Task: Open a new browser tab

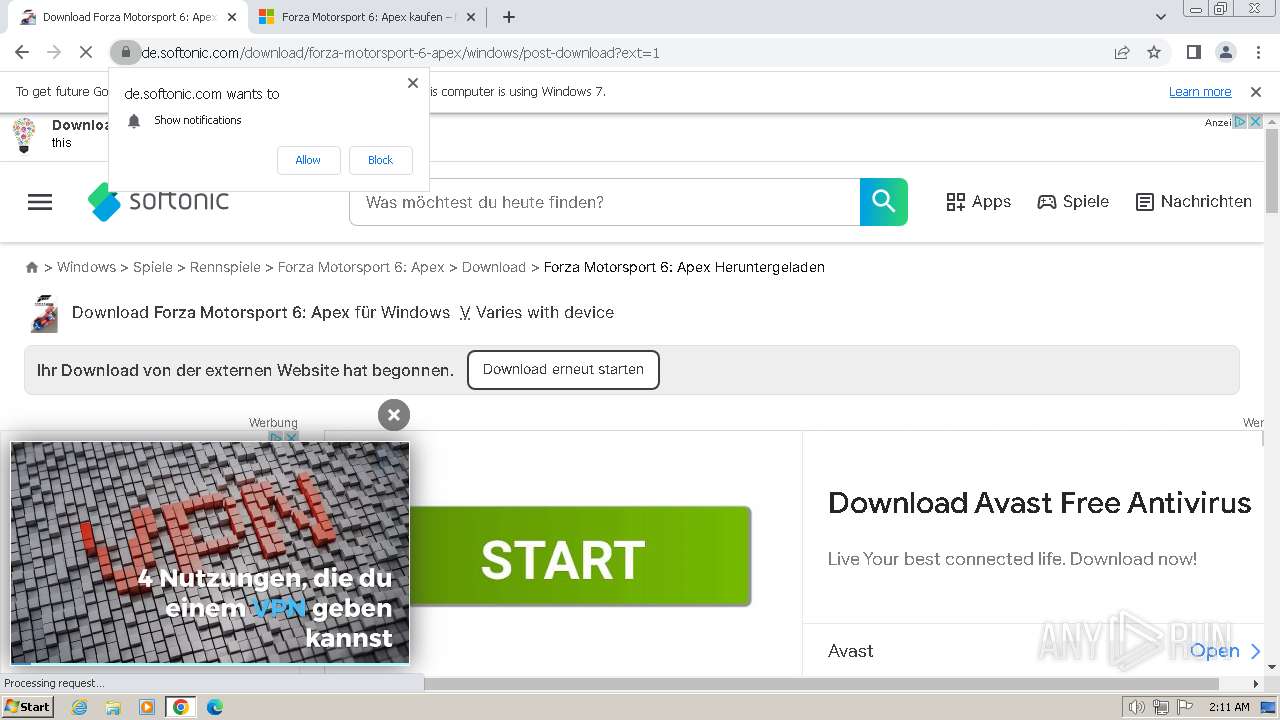Action: 509,17
